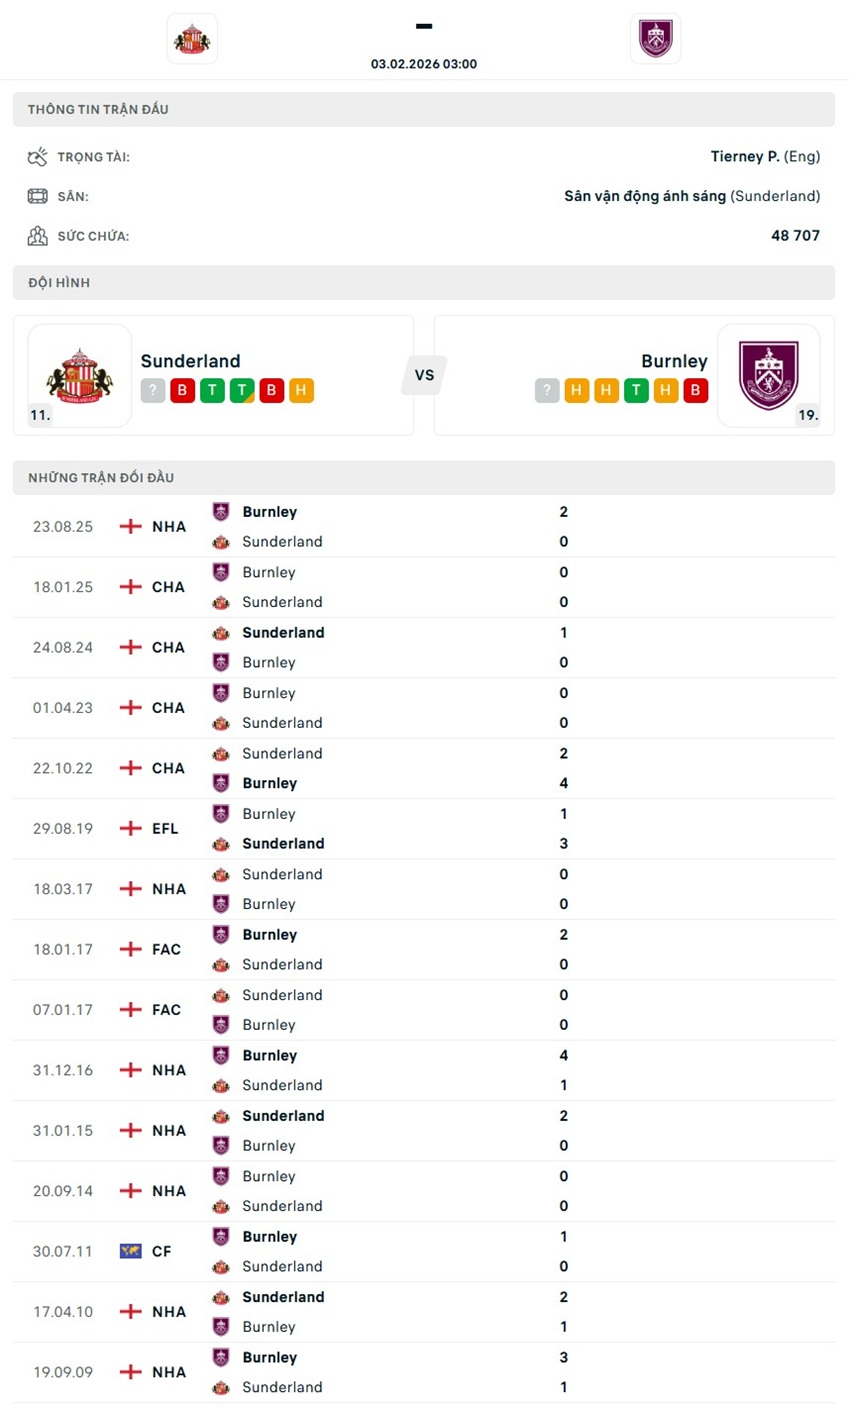This screenshot has height=1411, width=850.
Task: Click the VS badge between the two teams
Action: [424, 374]
